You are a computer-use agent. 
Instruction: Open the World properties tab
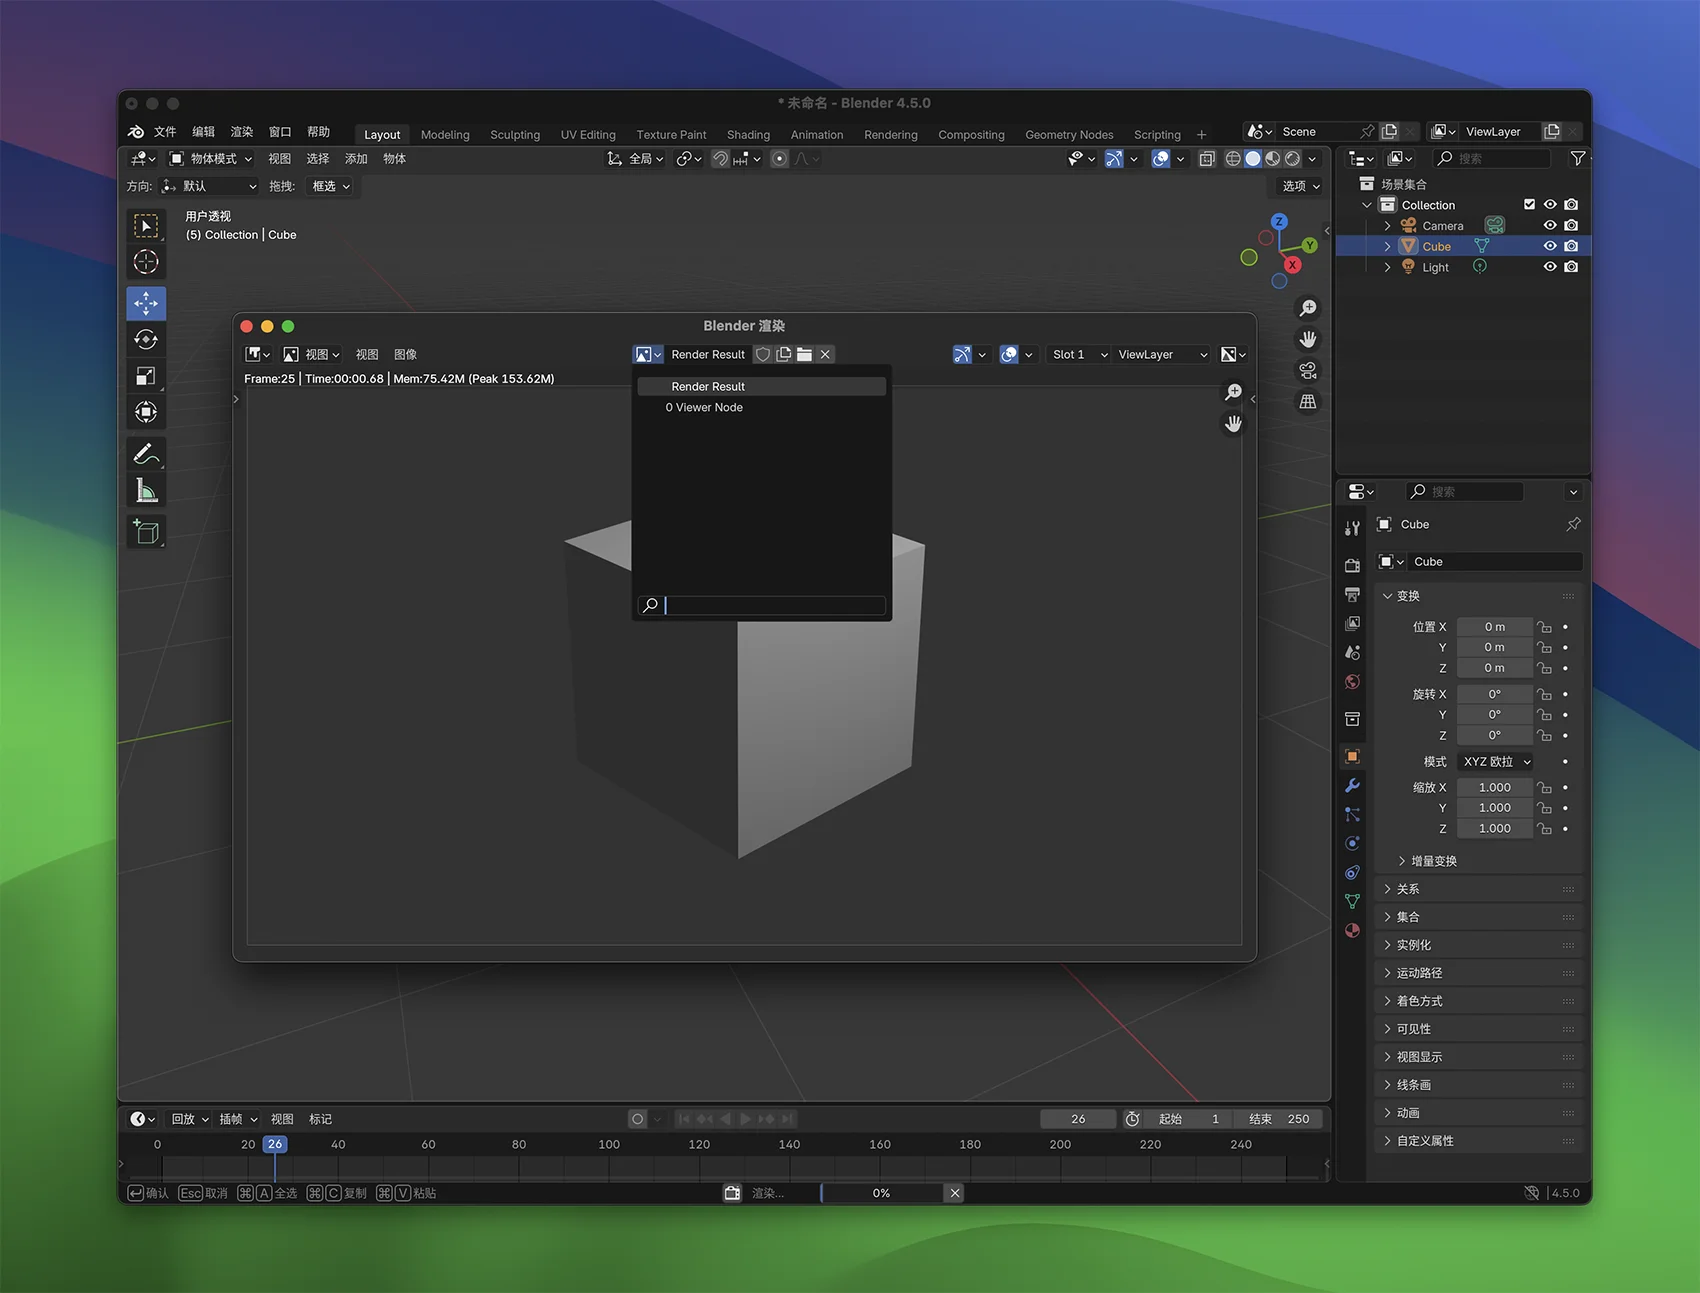coord(1352,682)
